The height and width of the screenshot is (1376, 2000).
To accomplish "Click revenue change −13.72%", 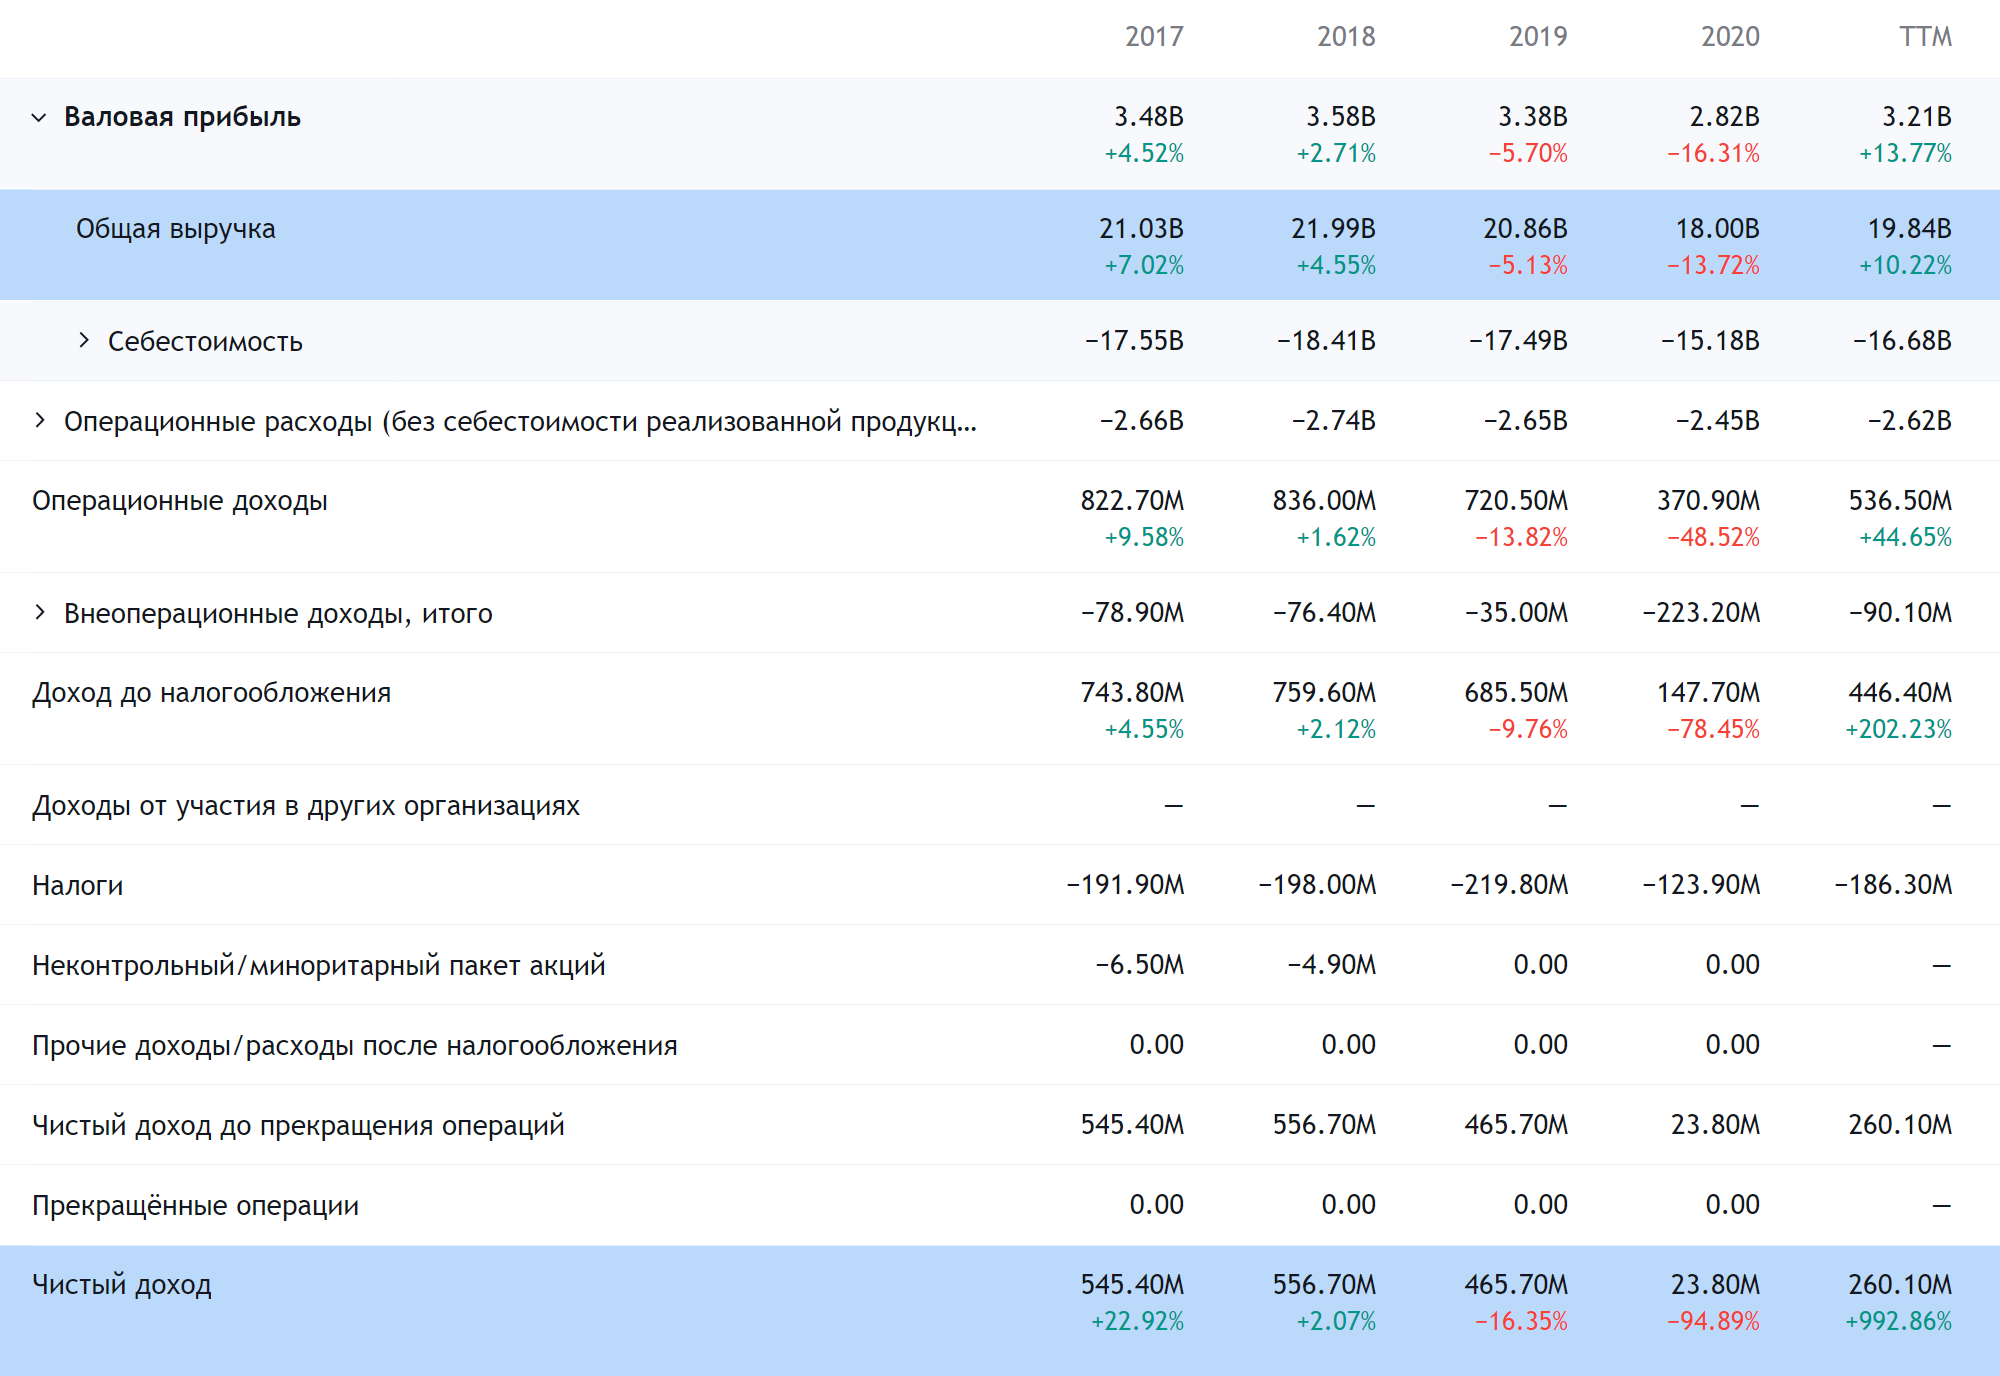I will (1713, 266).
